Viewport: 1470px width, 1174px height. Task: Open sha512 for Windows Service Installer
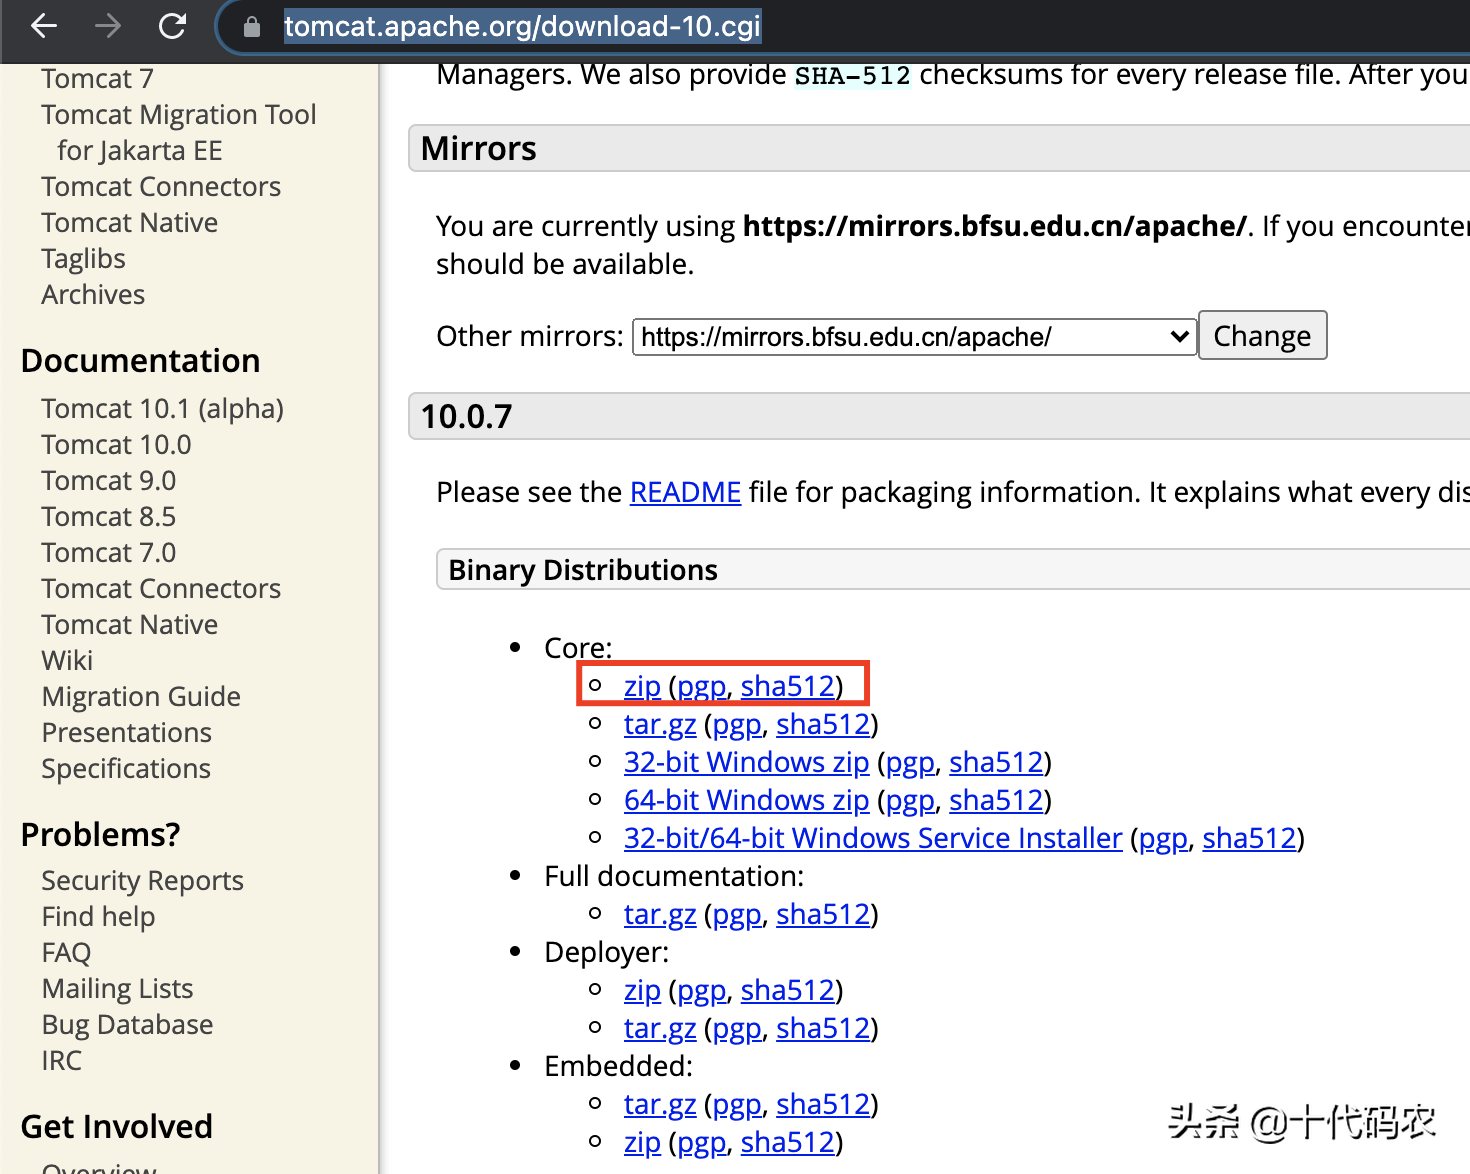pos(1249,838)
